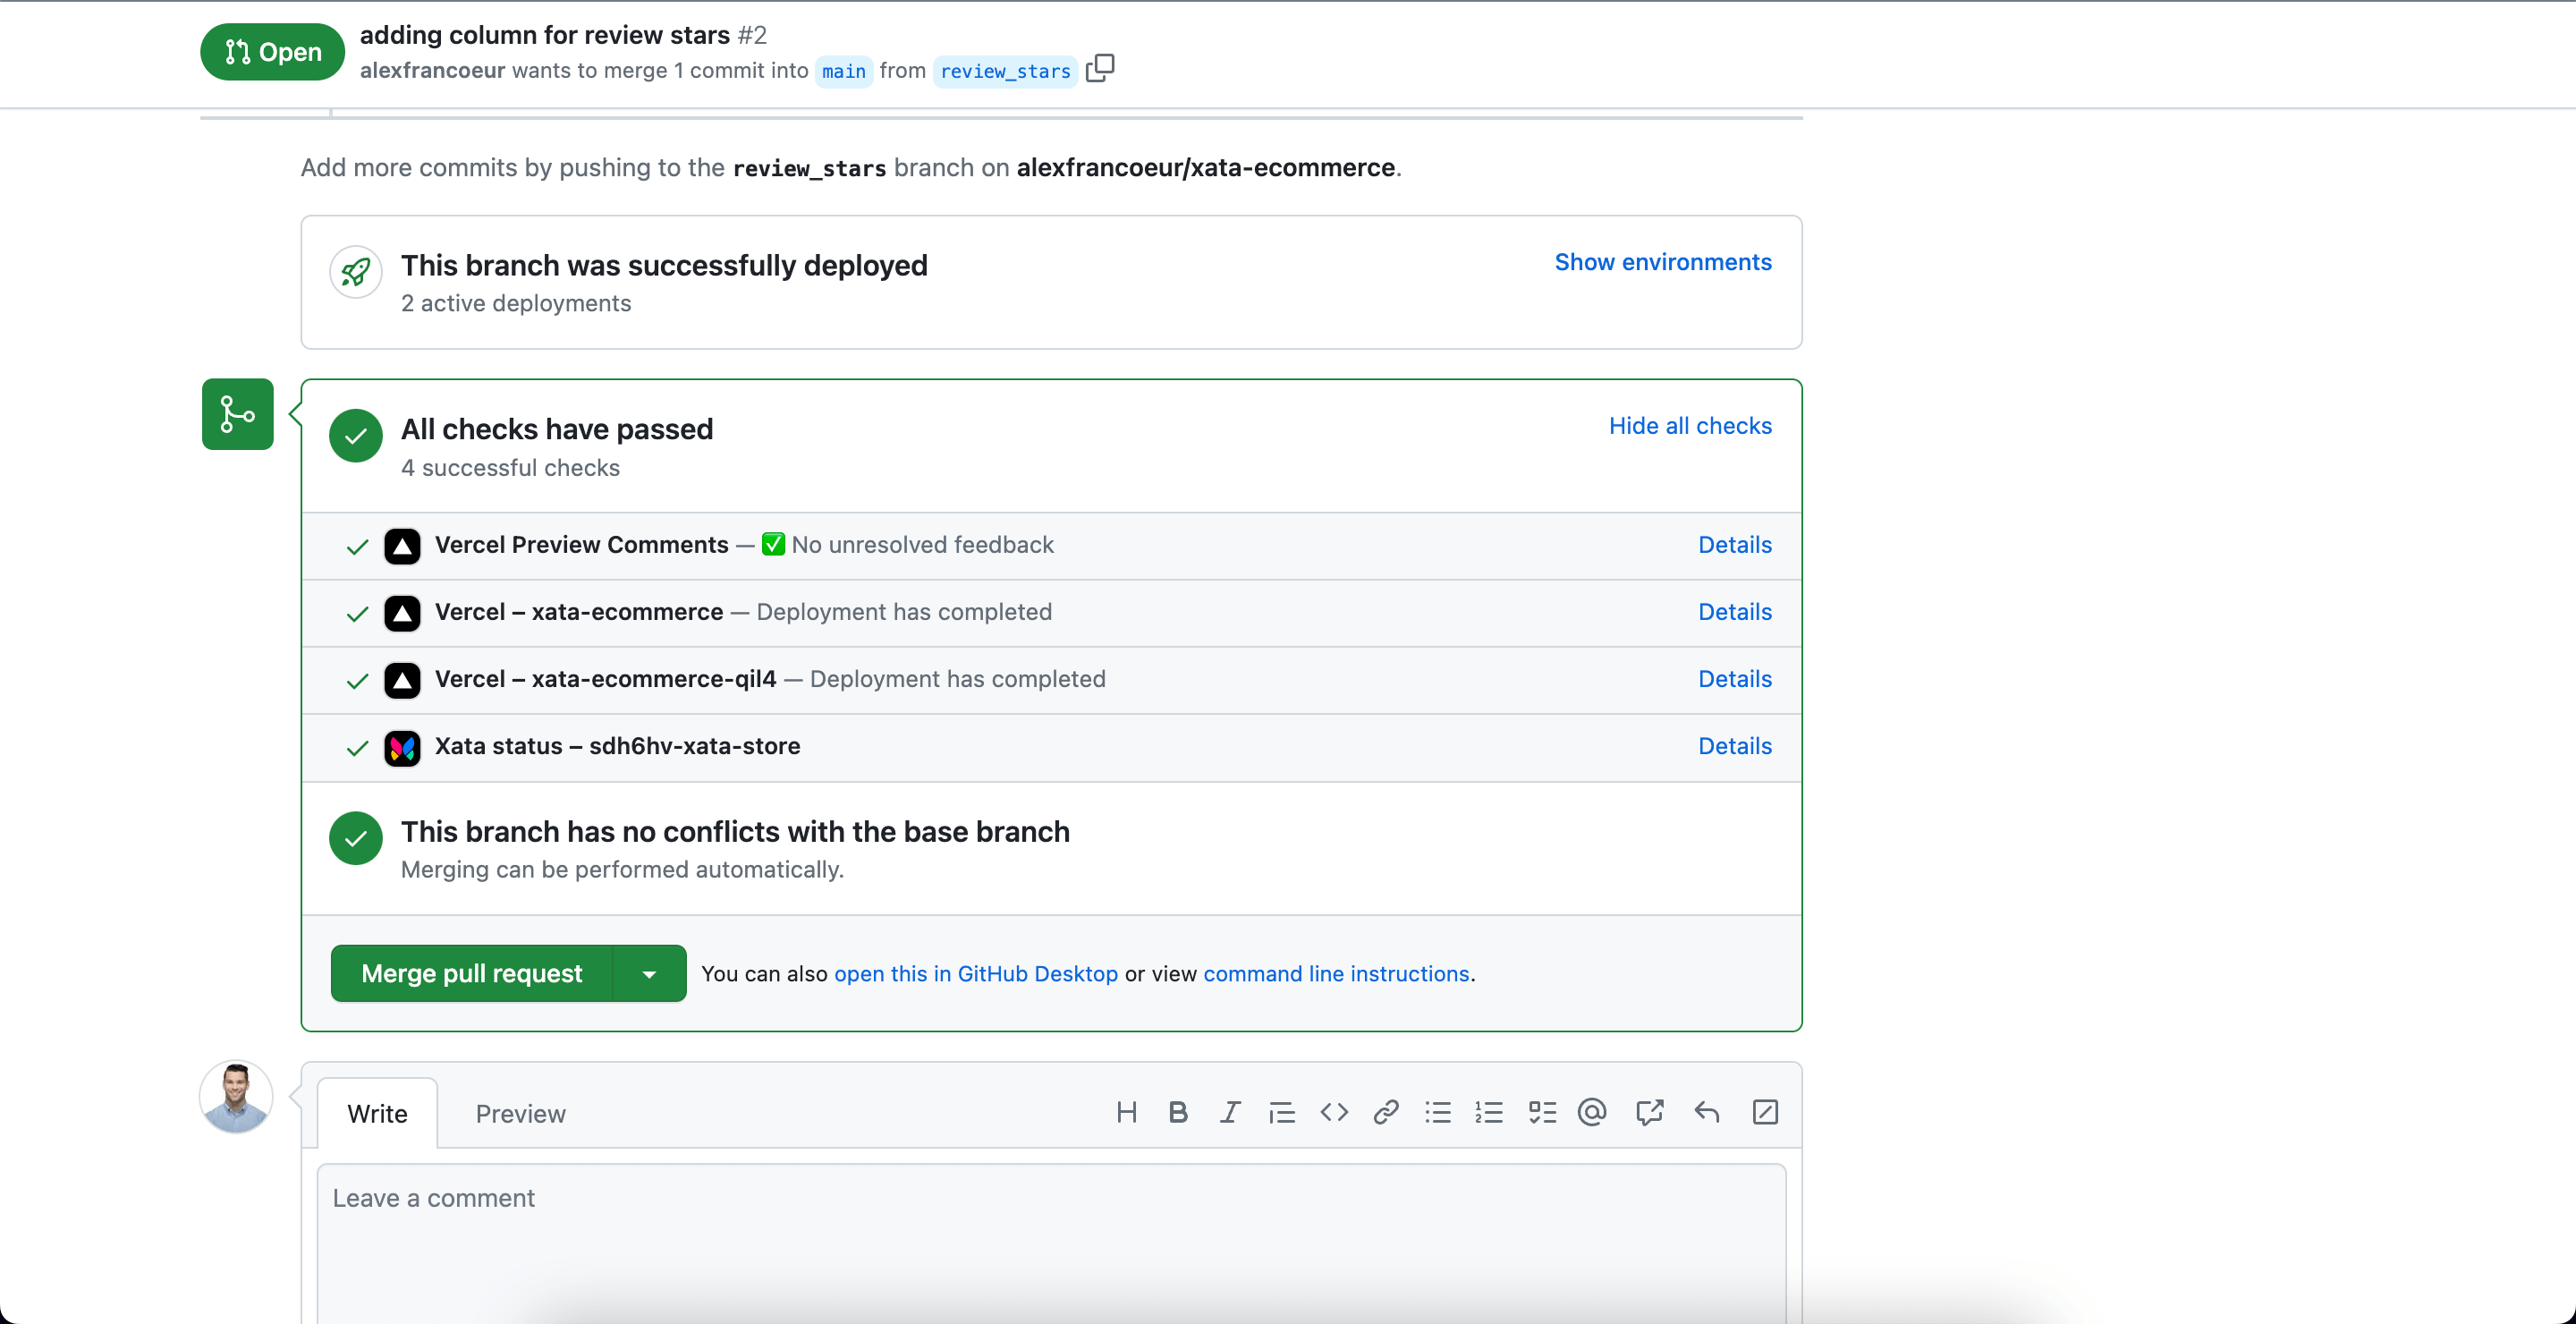The width and height of the screenshot is (2576, 1324).
Task: Click command line instructions link
Action: pos(1336,974)
